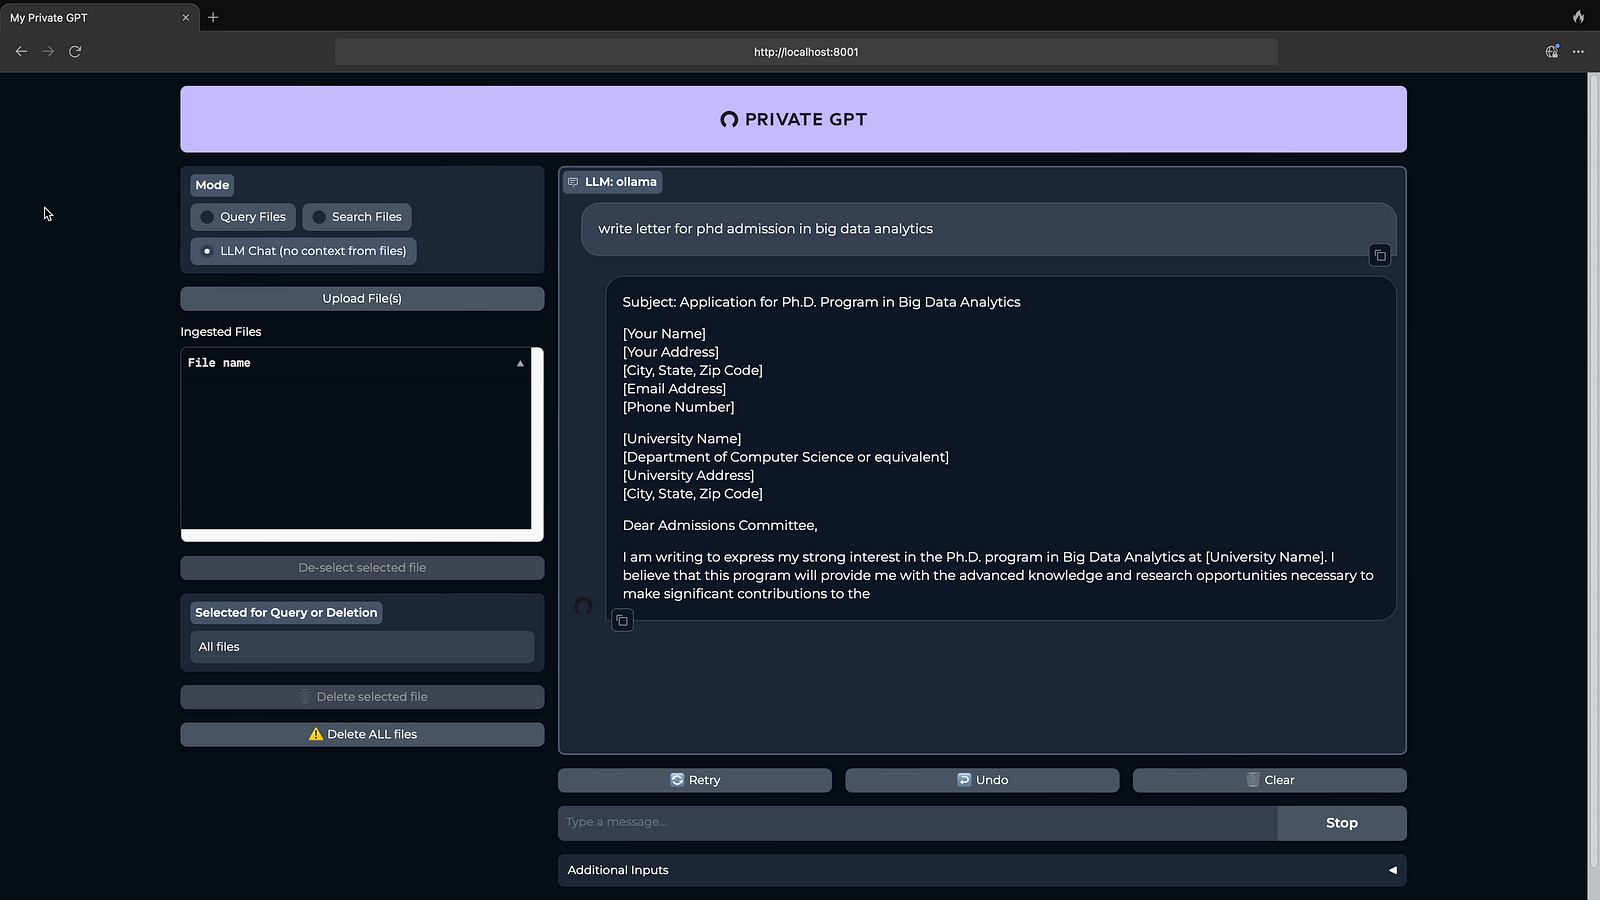Switch to My Private GPT tab
The height and width of the screenshot is (900, 1600).
[90, 17]
